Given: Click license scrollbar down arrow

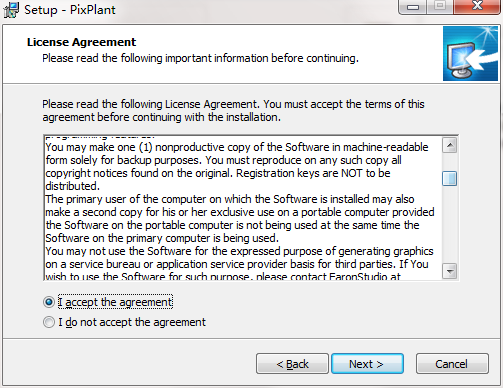Looking at the screenshot, I should pyautogui.click(x=450, y=271).
